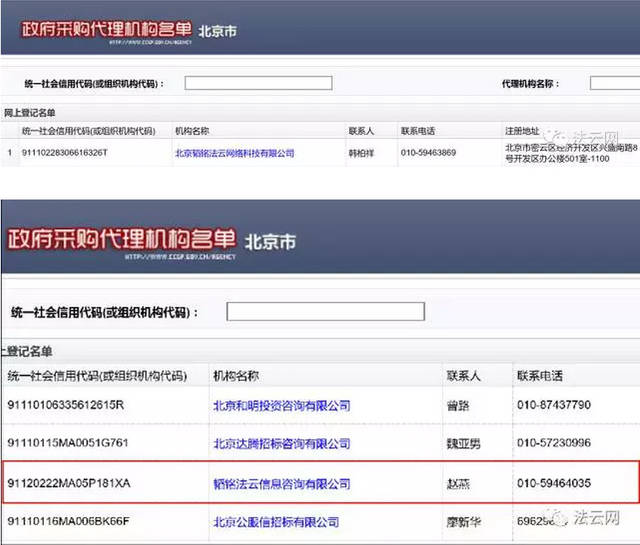The height and width of the screenshot is (545, 640).
Task: Click lower table 联系电话 column header
Action: tap(540, 376)
